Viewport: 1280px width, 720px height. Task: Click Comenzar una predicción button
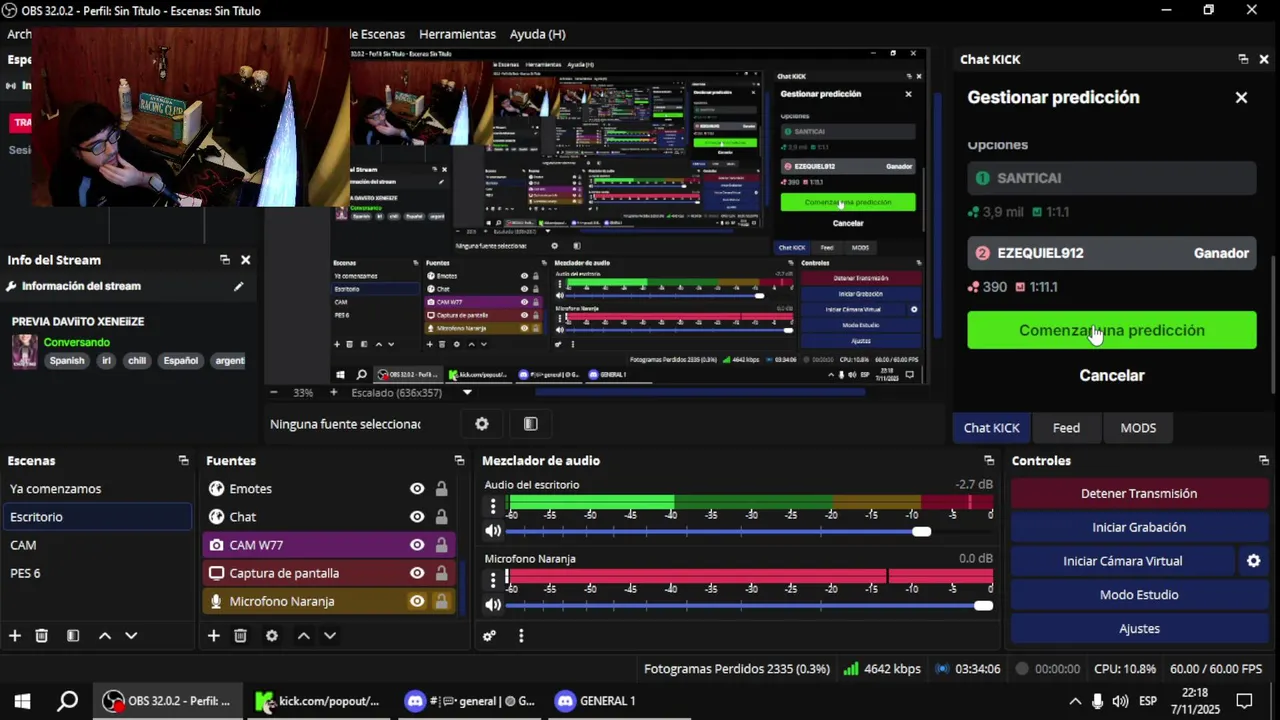point(1111,330)
